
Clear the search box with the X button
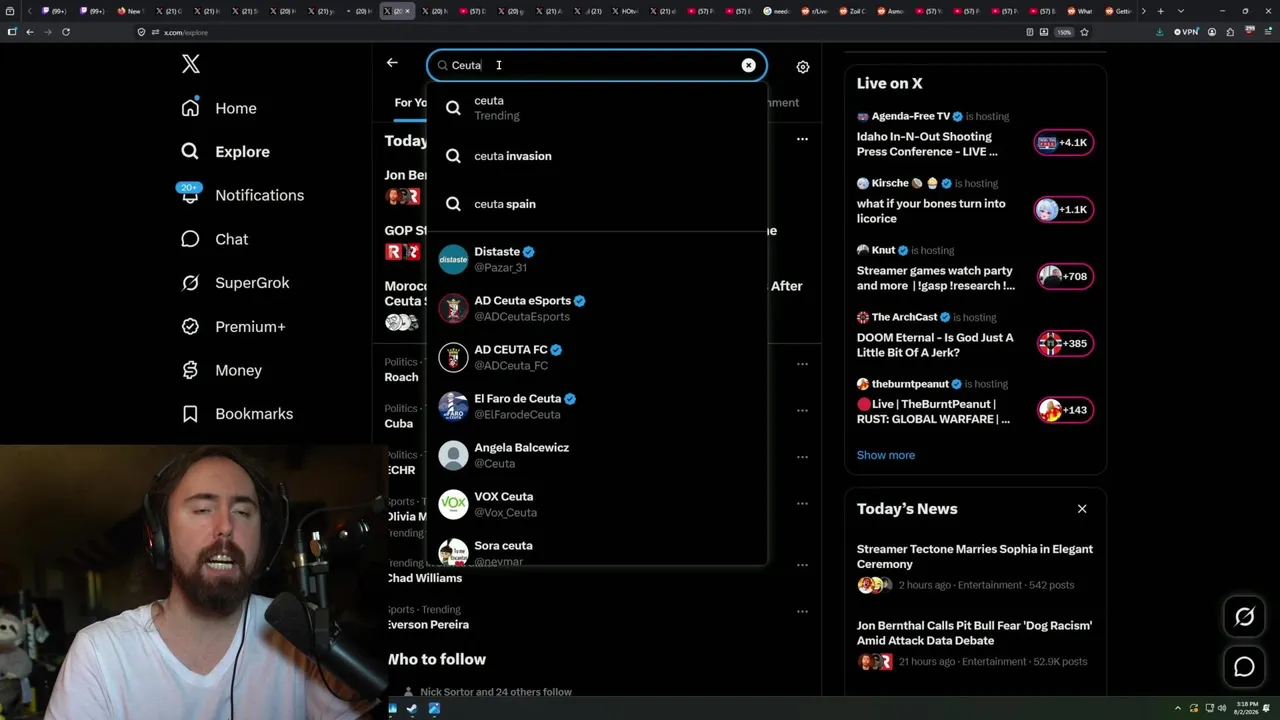(748, 65)
